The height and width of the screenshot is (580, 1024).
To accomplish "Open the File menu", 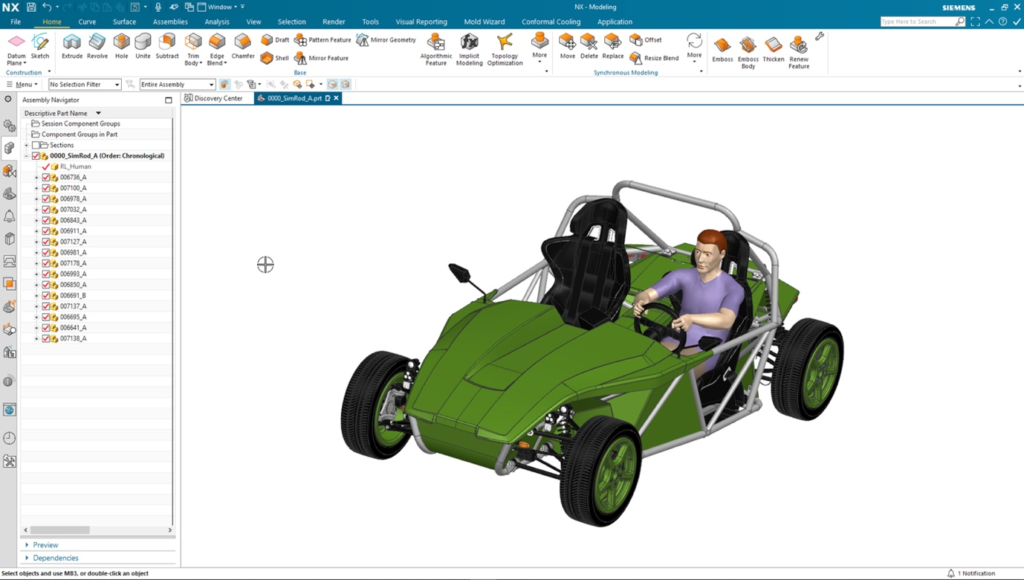I will point(15,21).
